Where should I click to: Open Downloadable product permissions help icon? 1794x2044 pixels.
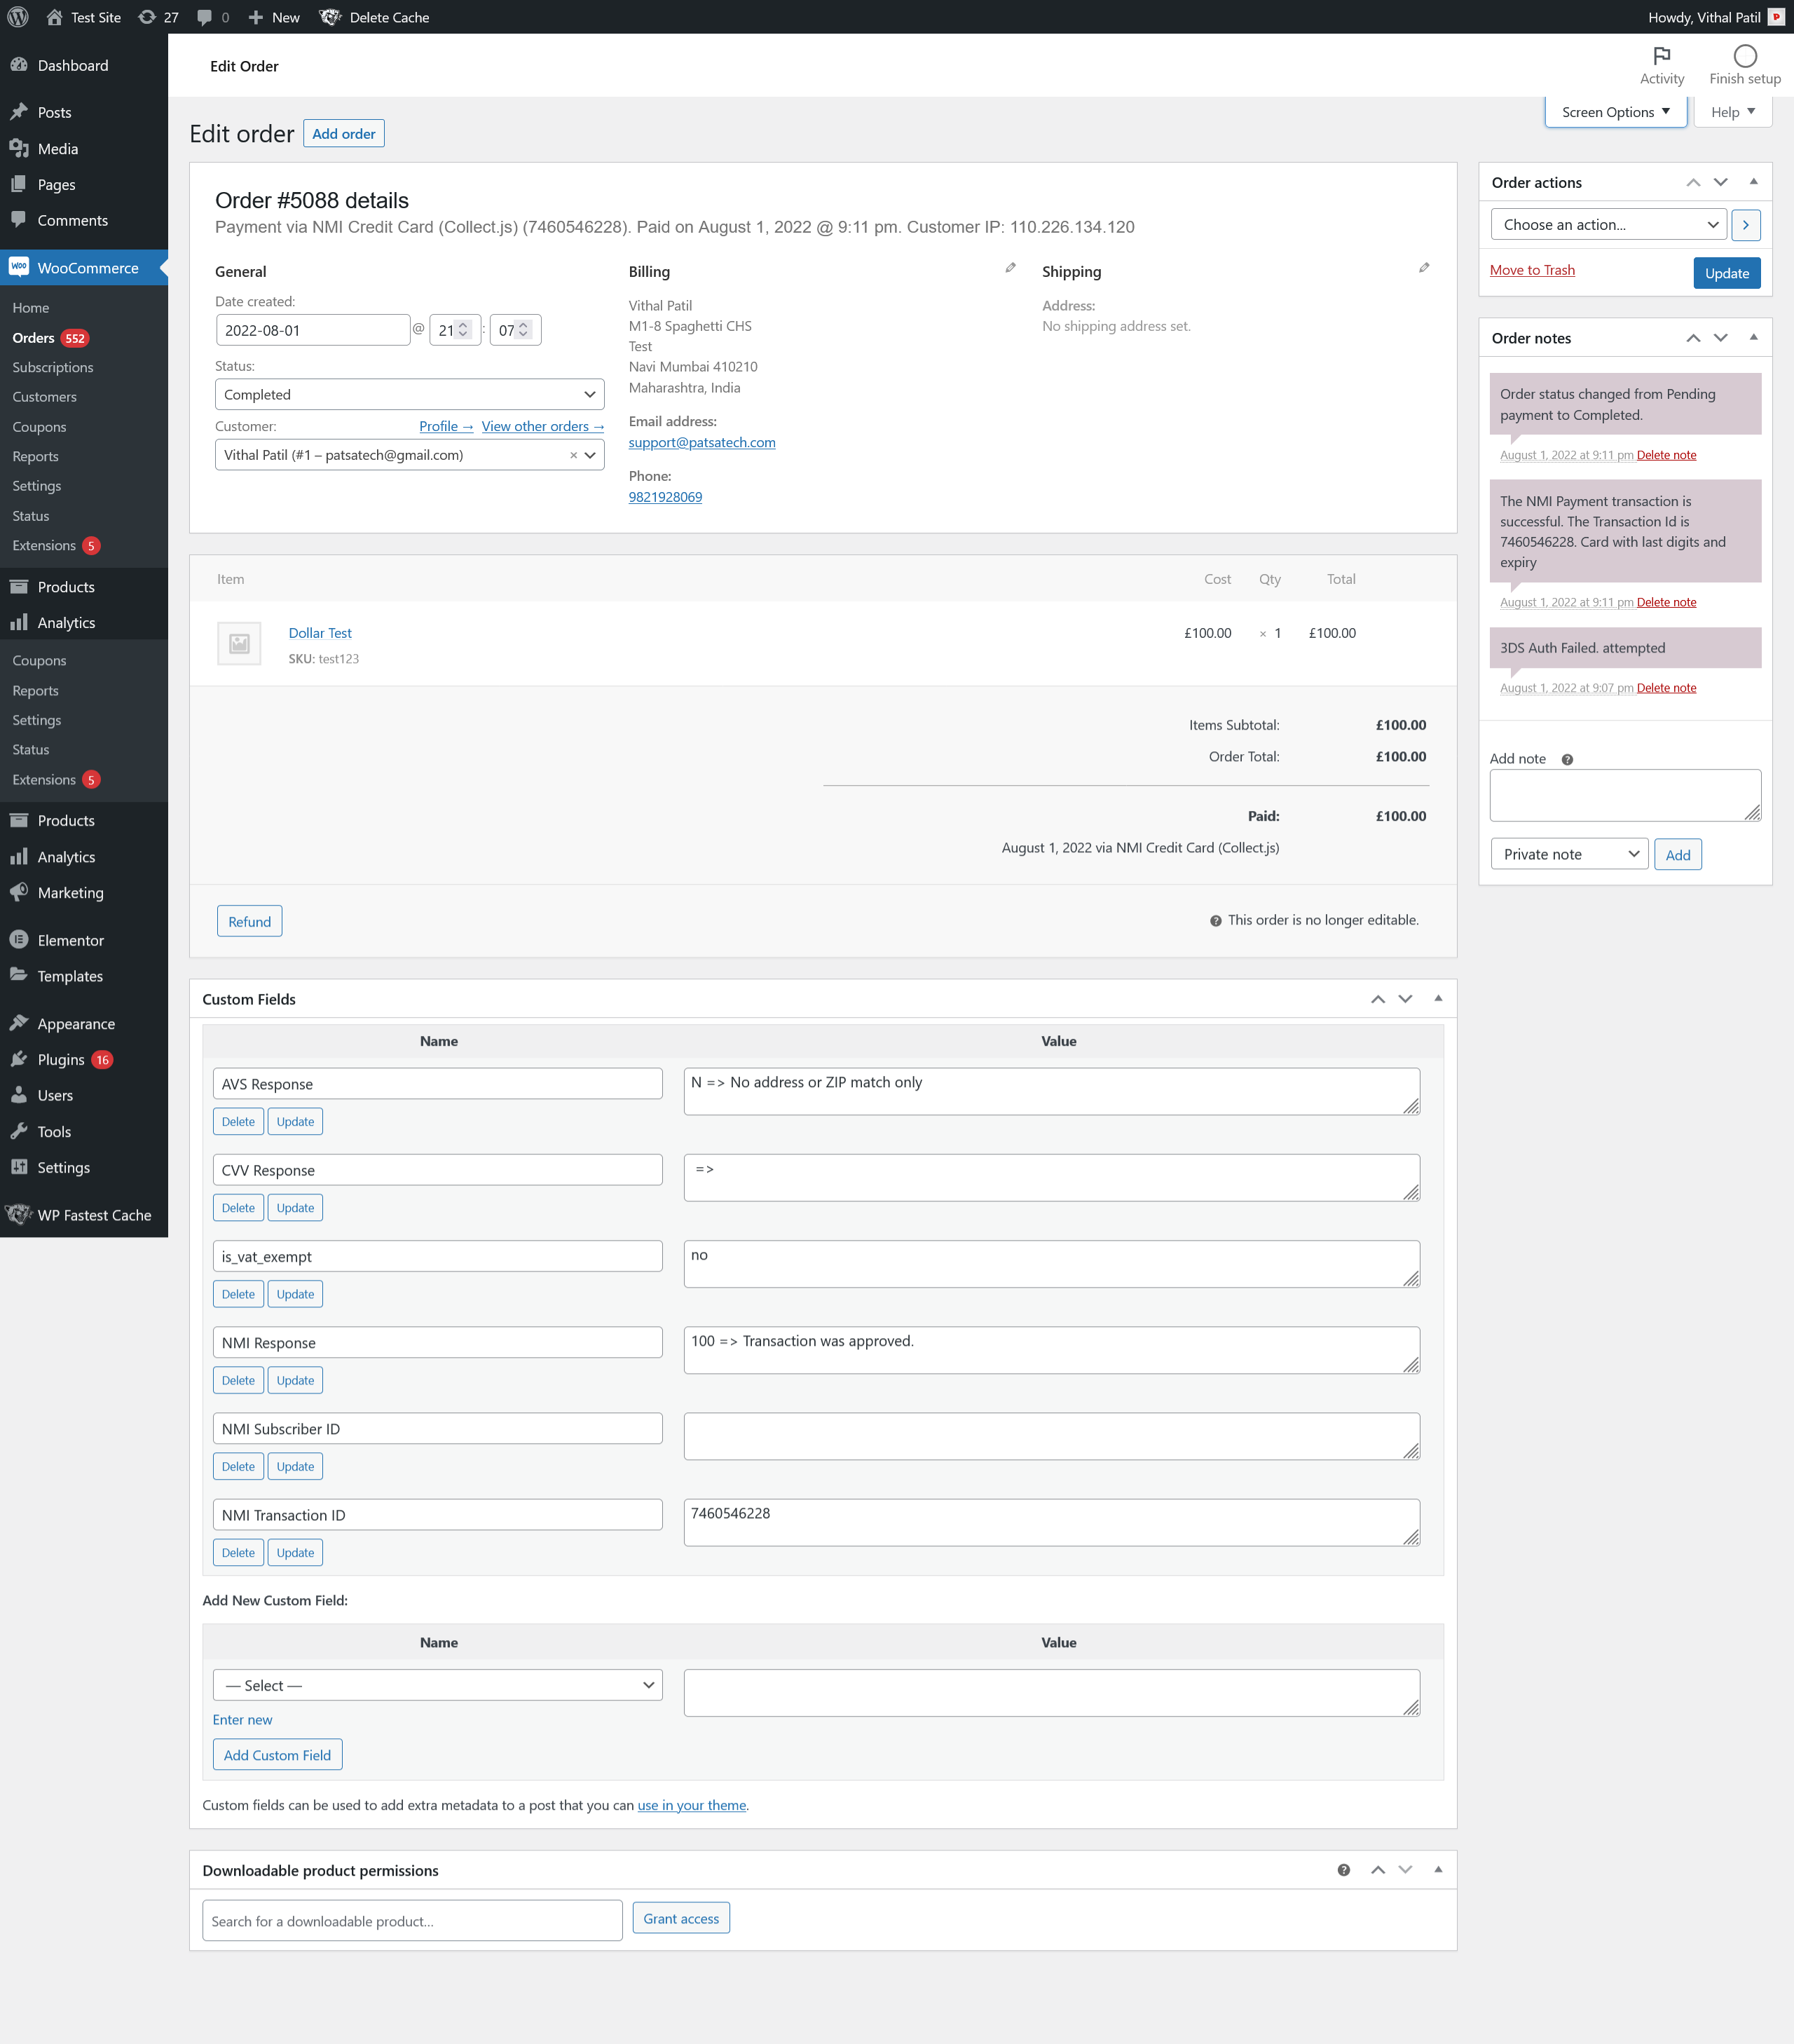click(x=1343, y=1870)
